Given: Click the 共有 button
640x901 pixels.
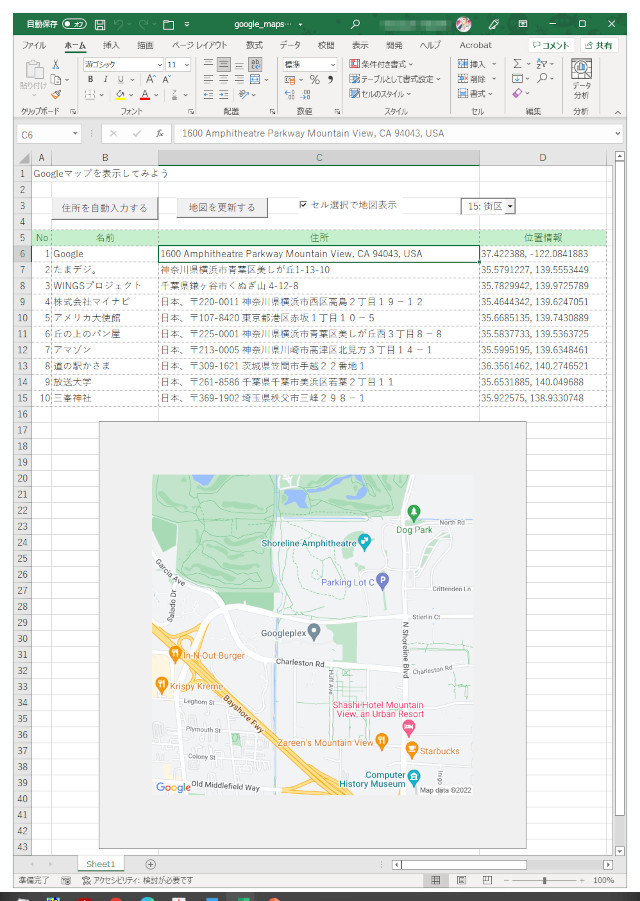Looking at the screenshot, I should 599,45.
